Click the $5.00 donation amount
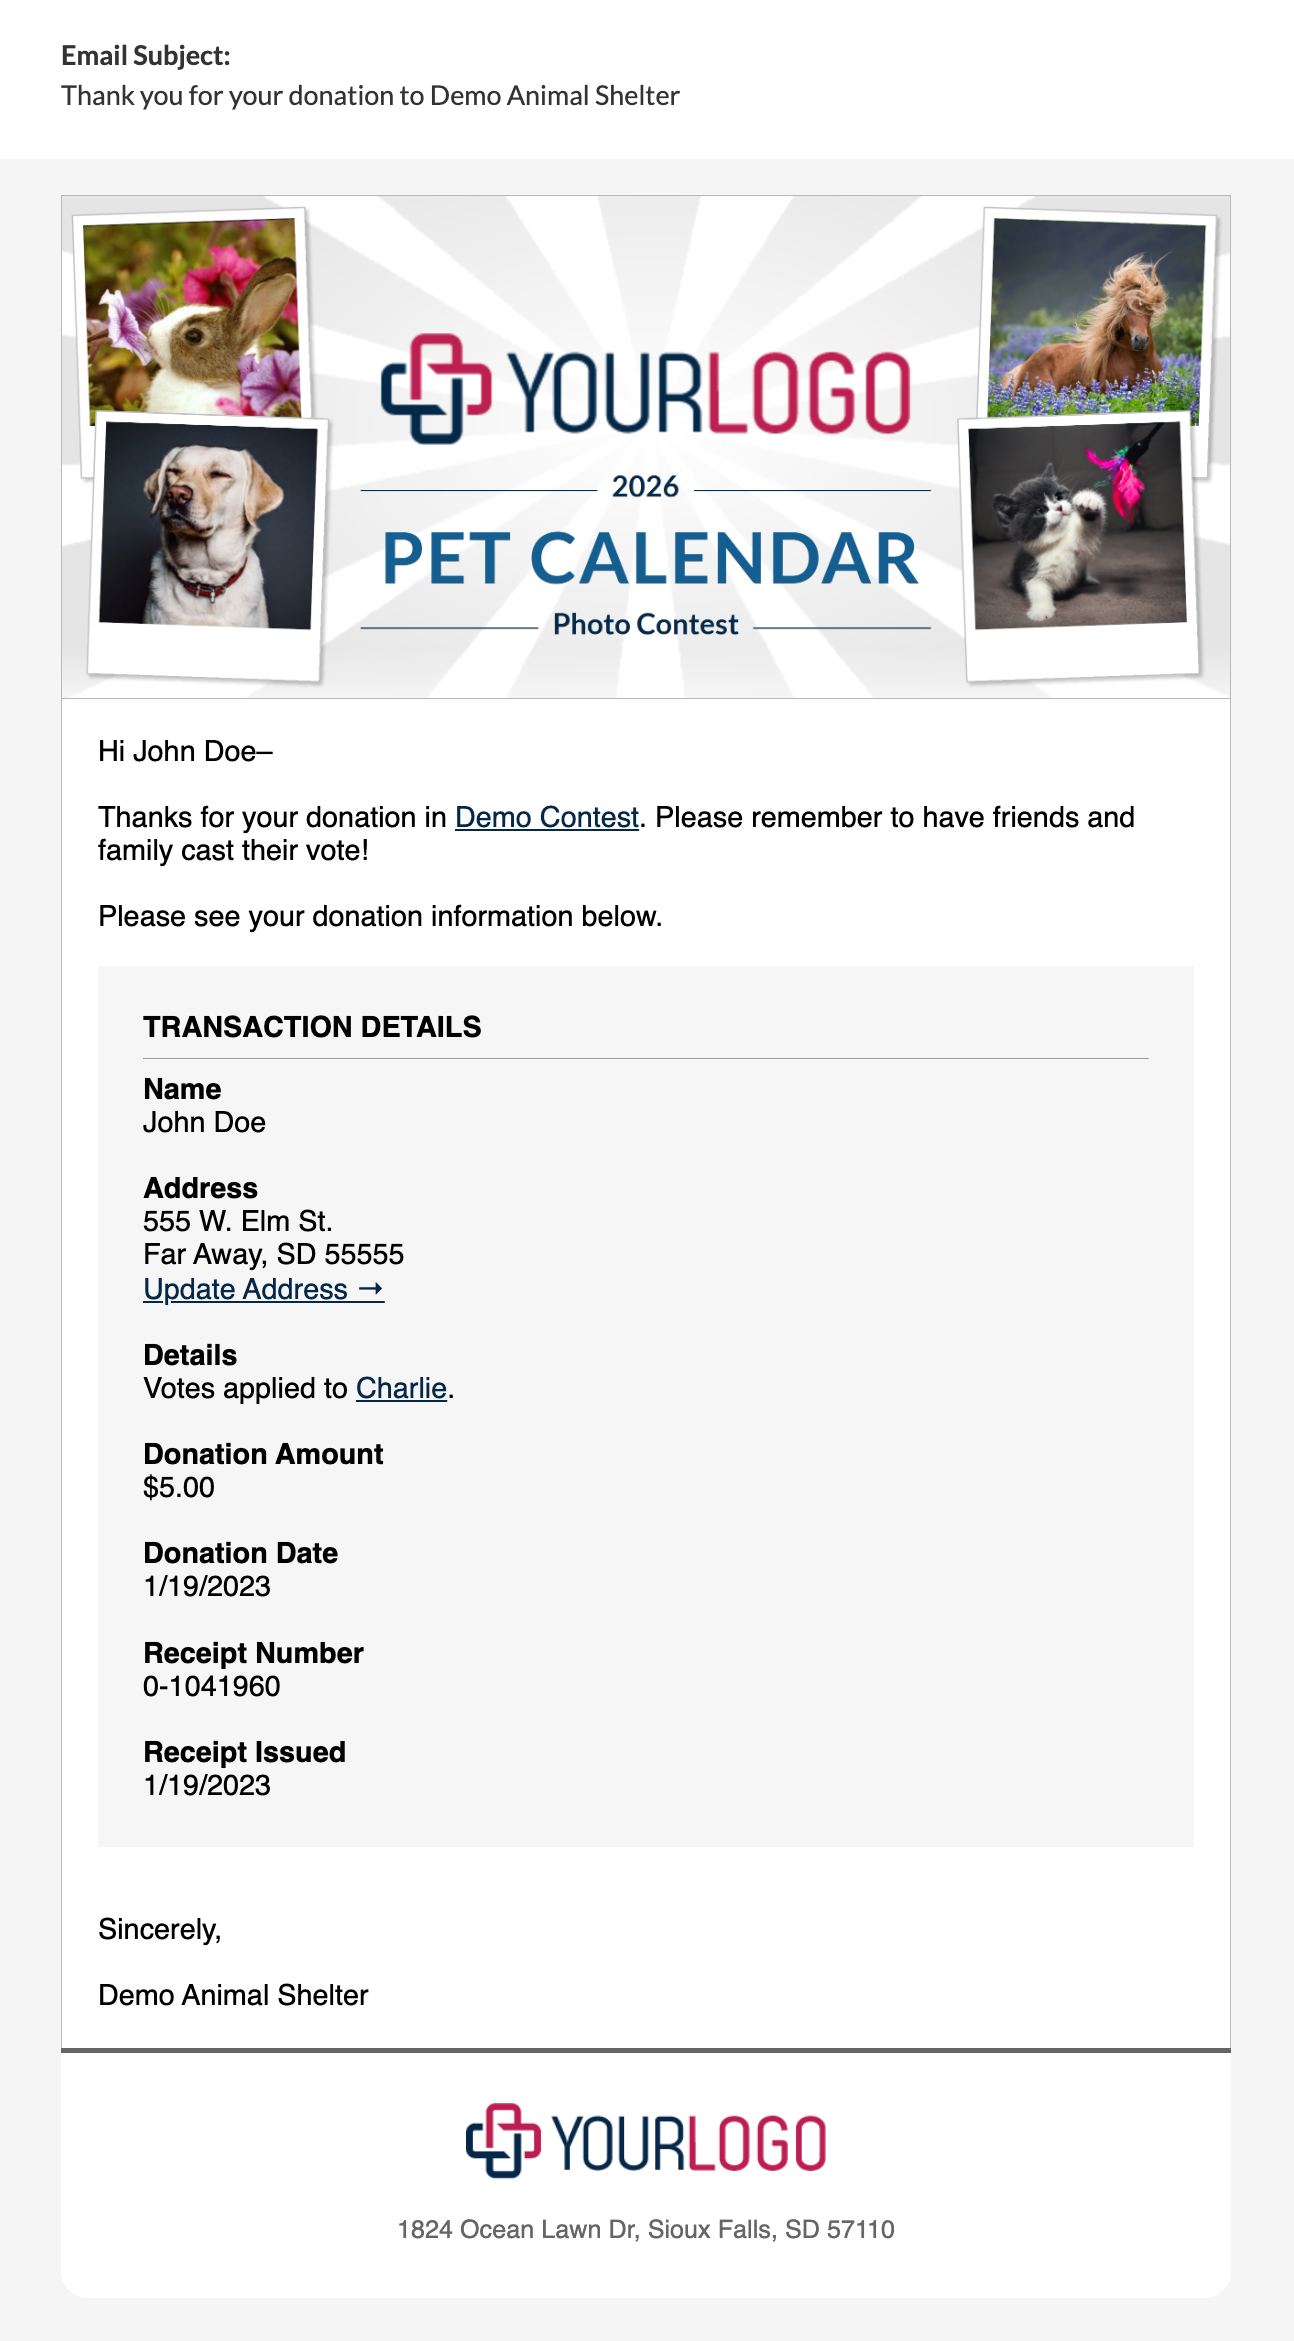The height and width of the screenshot is (2341, 1294). 179,1487
